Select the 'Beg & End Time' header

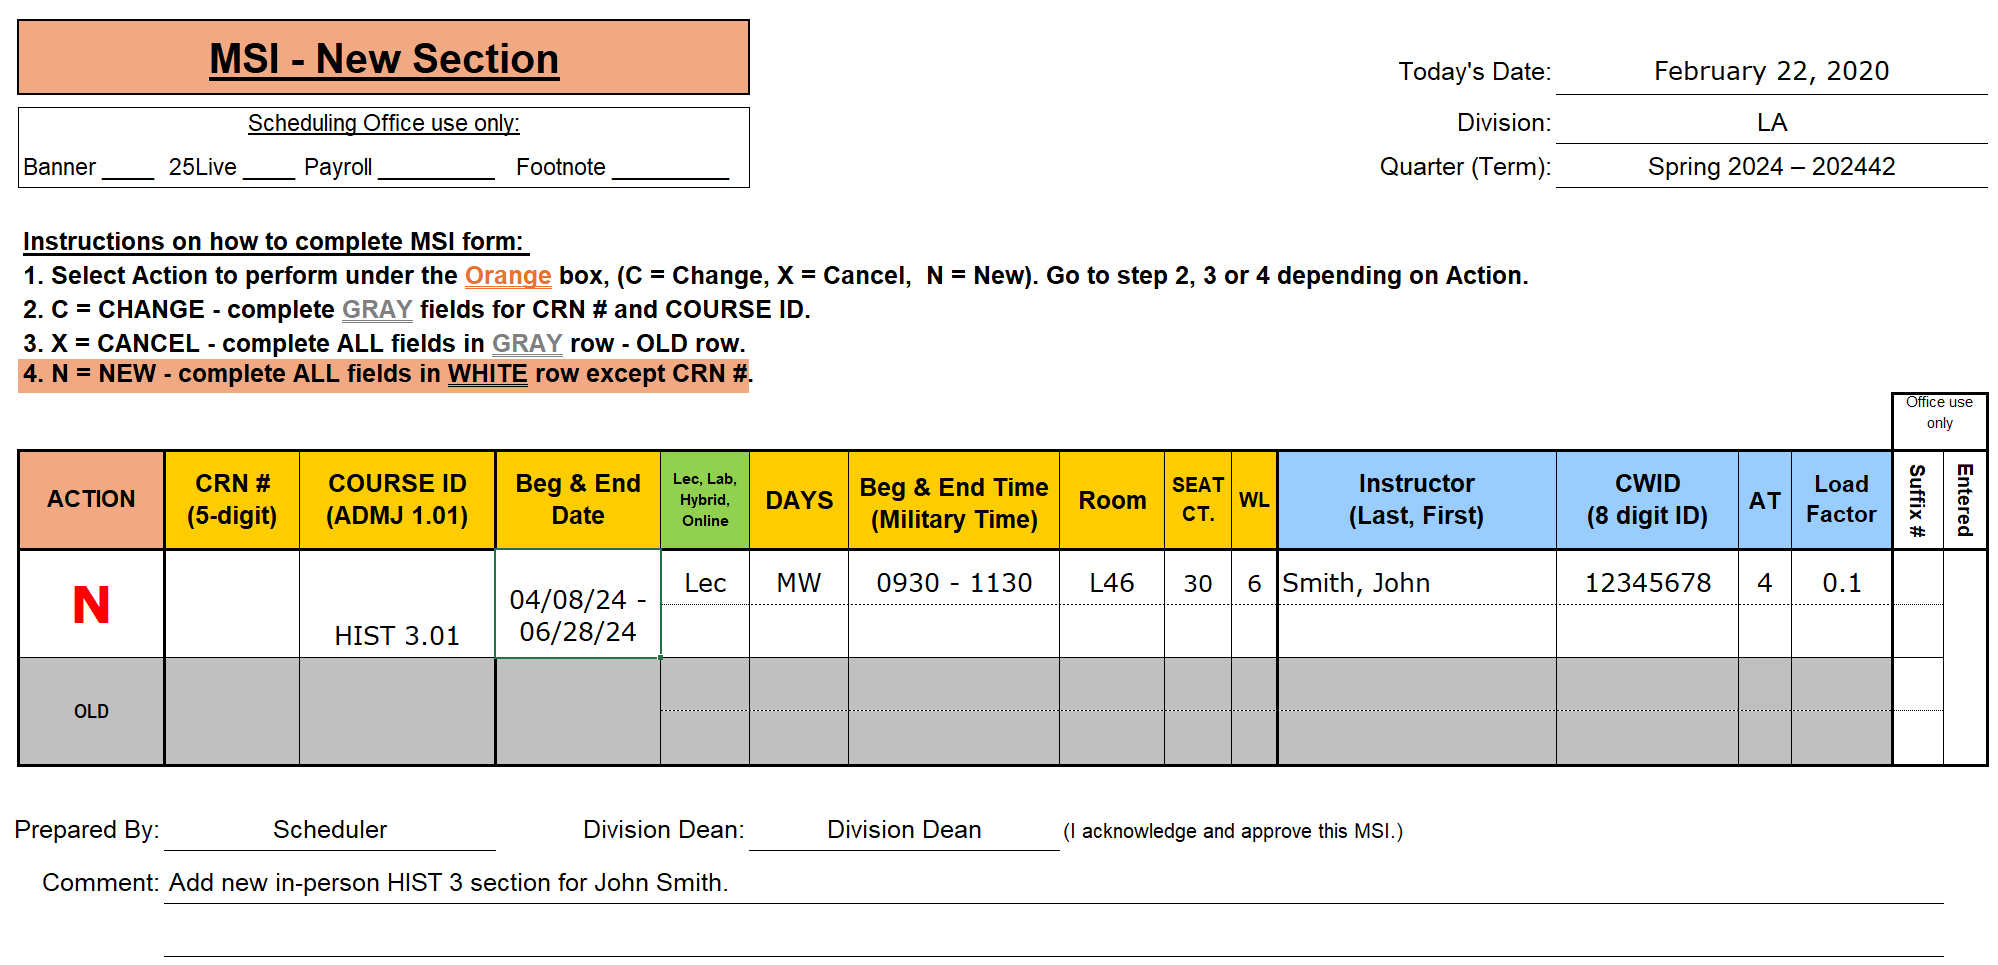954,499
